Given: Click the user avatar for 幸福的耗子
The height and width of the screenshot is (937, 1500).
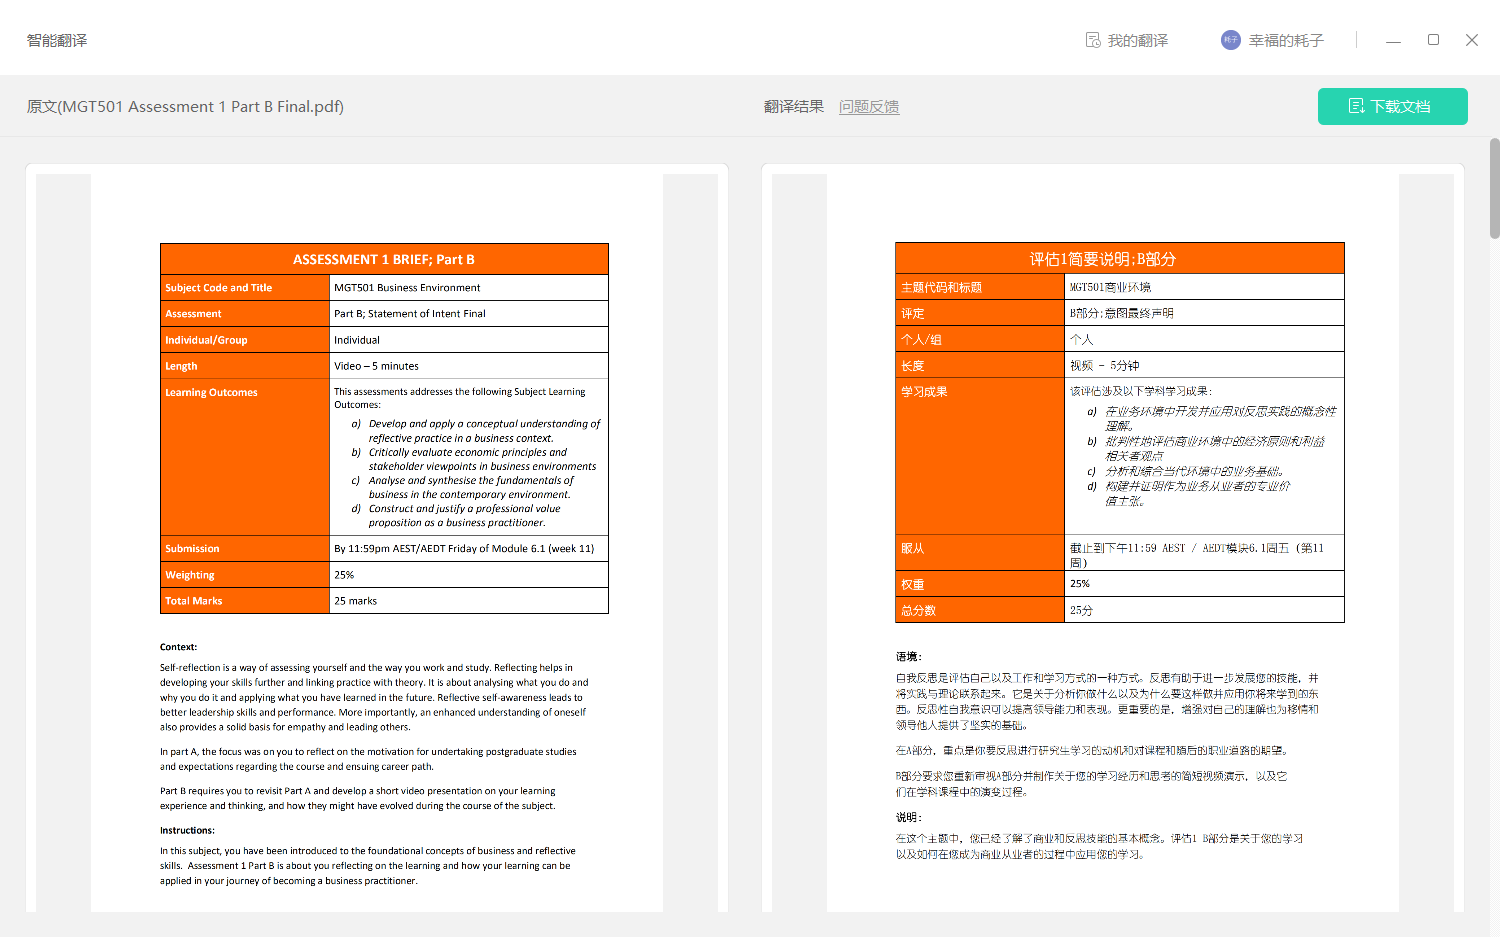Looking at the screenshot, I should coord(1231,40).
